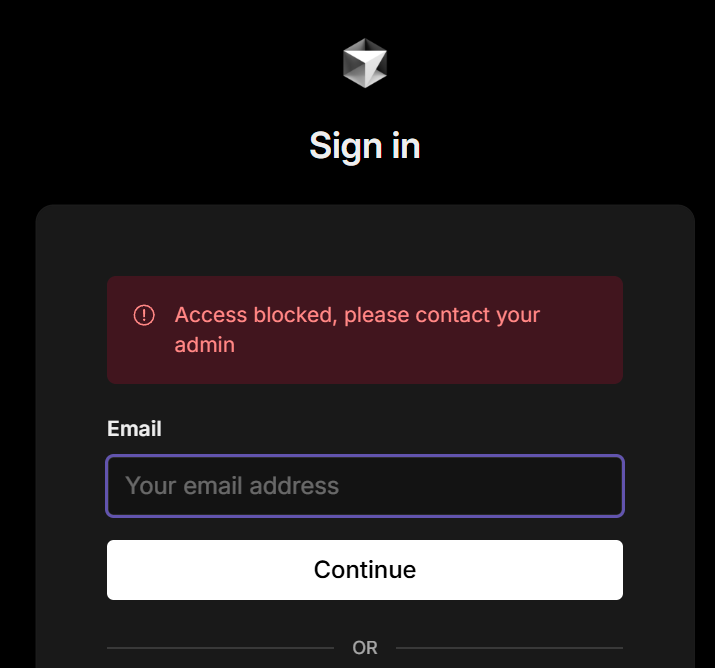Click the "Sign in" heading text

point(364,146)
